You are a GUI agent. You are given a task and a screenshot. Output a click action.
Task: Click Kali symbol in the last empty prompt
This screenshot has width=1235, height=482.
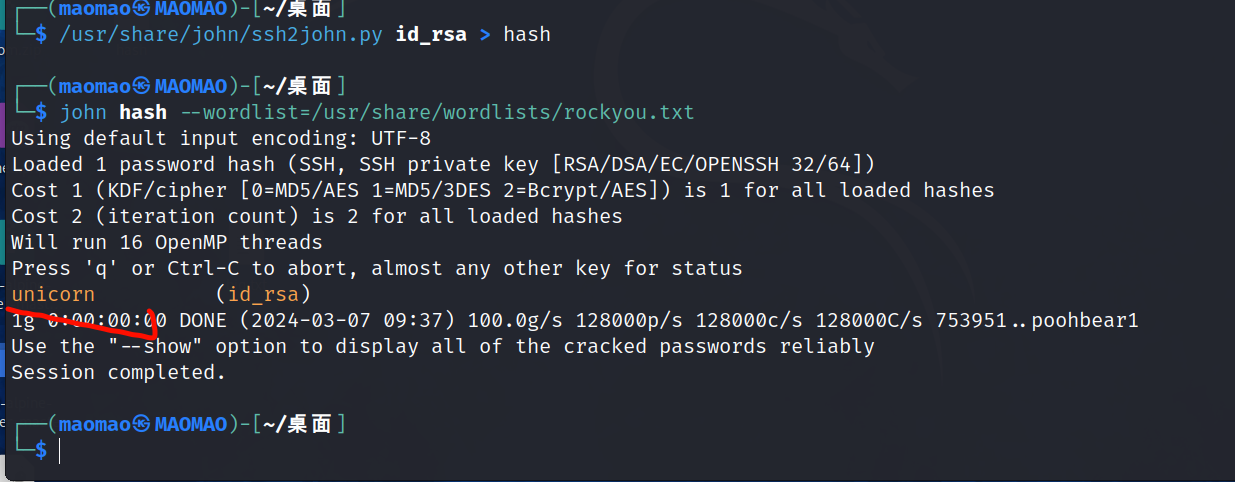[x=142, y=425]
